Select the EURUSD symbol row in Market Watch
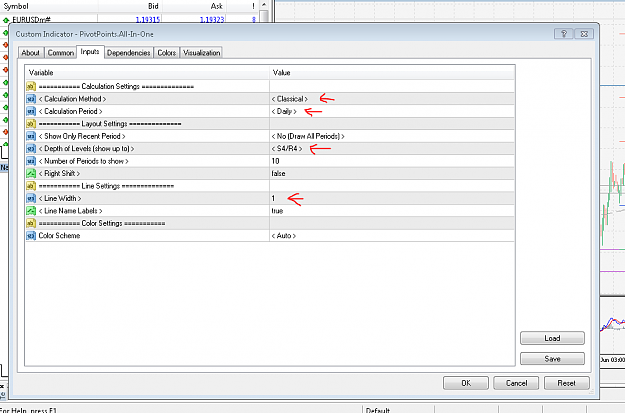Screen dimensions: 625x413 [130, 20]
